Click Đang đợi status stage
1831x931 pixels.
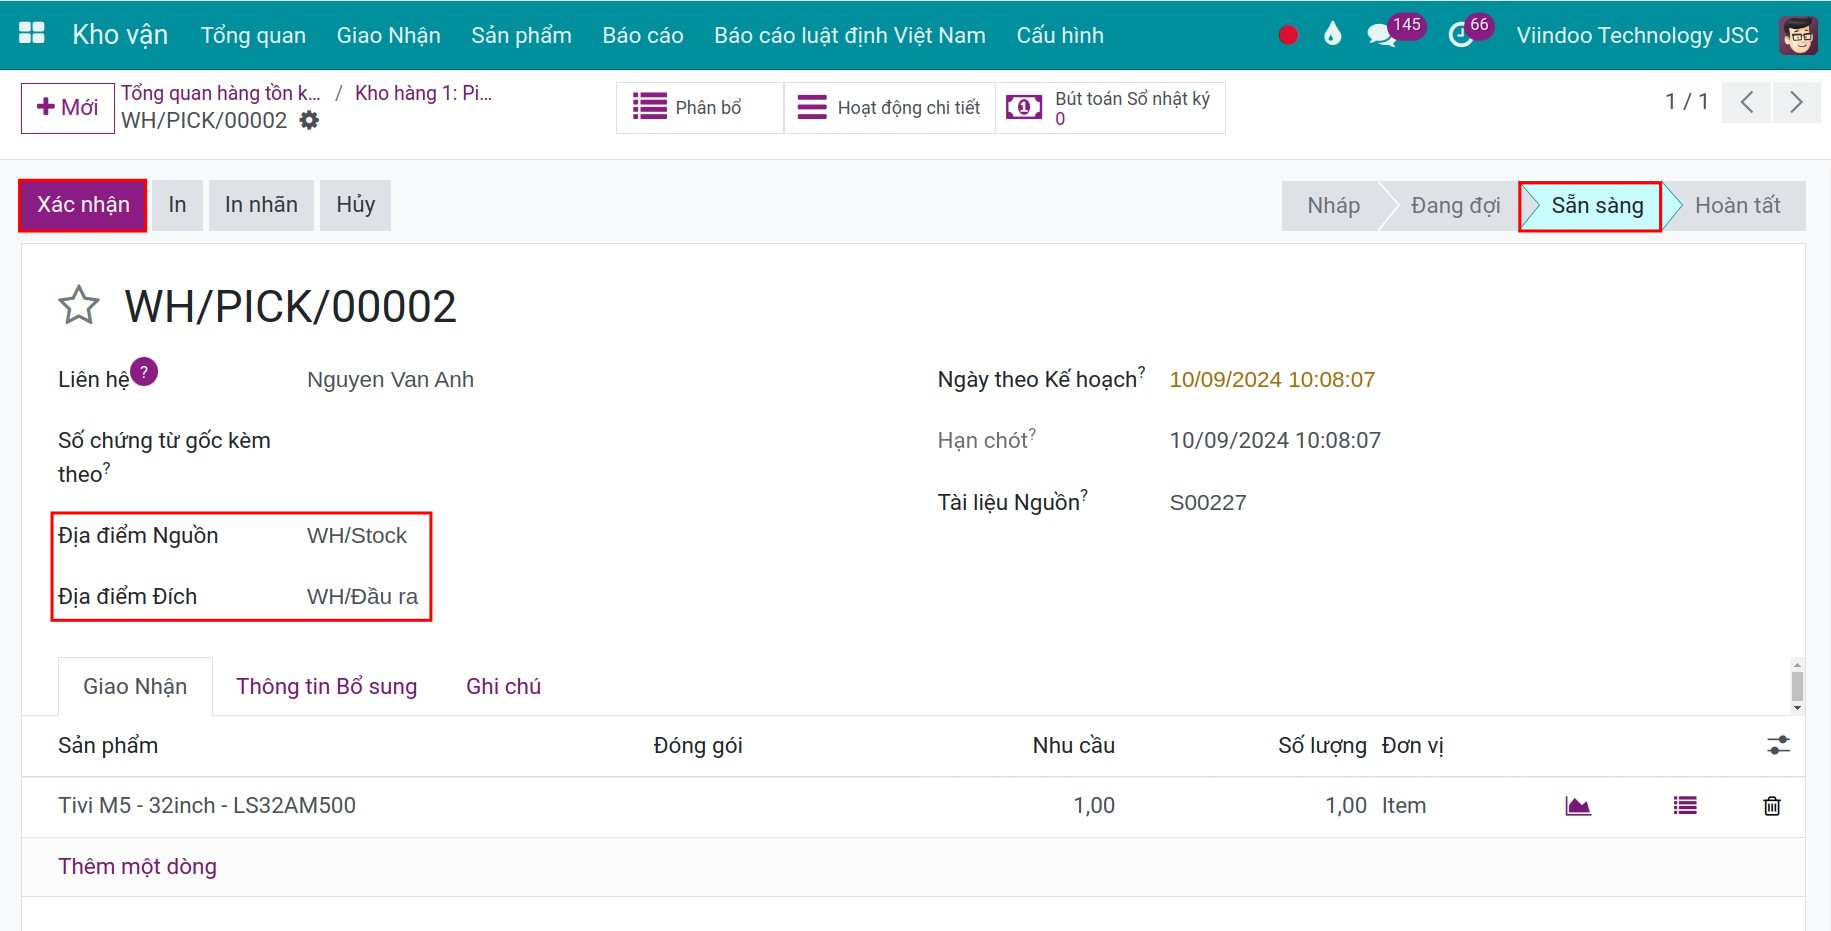pyautogui.click(x=1455, y=206)
